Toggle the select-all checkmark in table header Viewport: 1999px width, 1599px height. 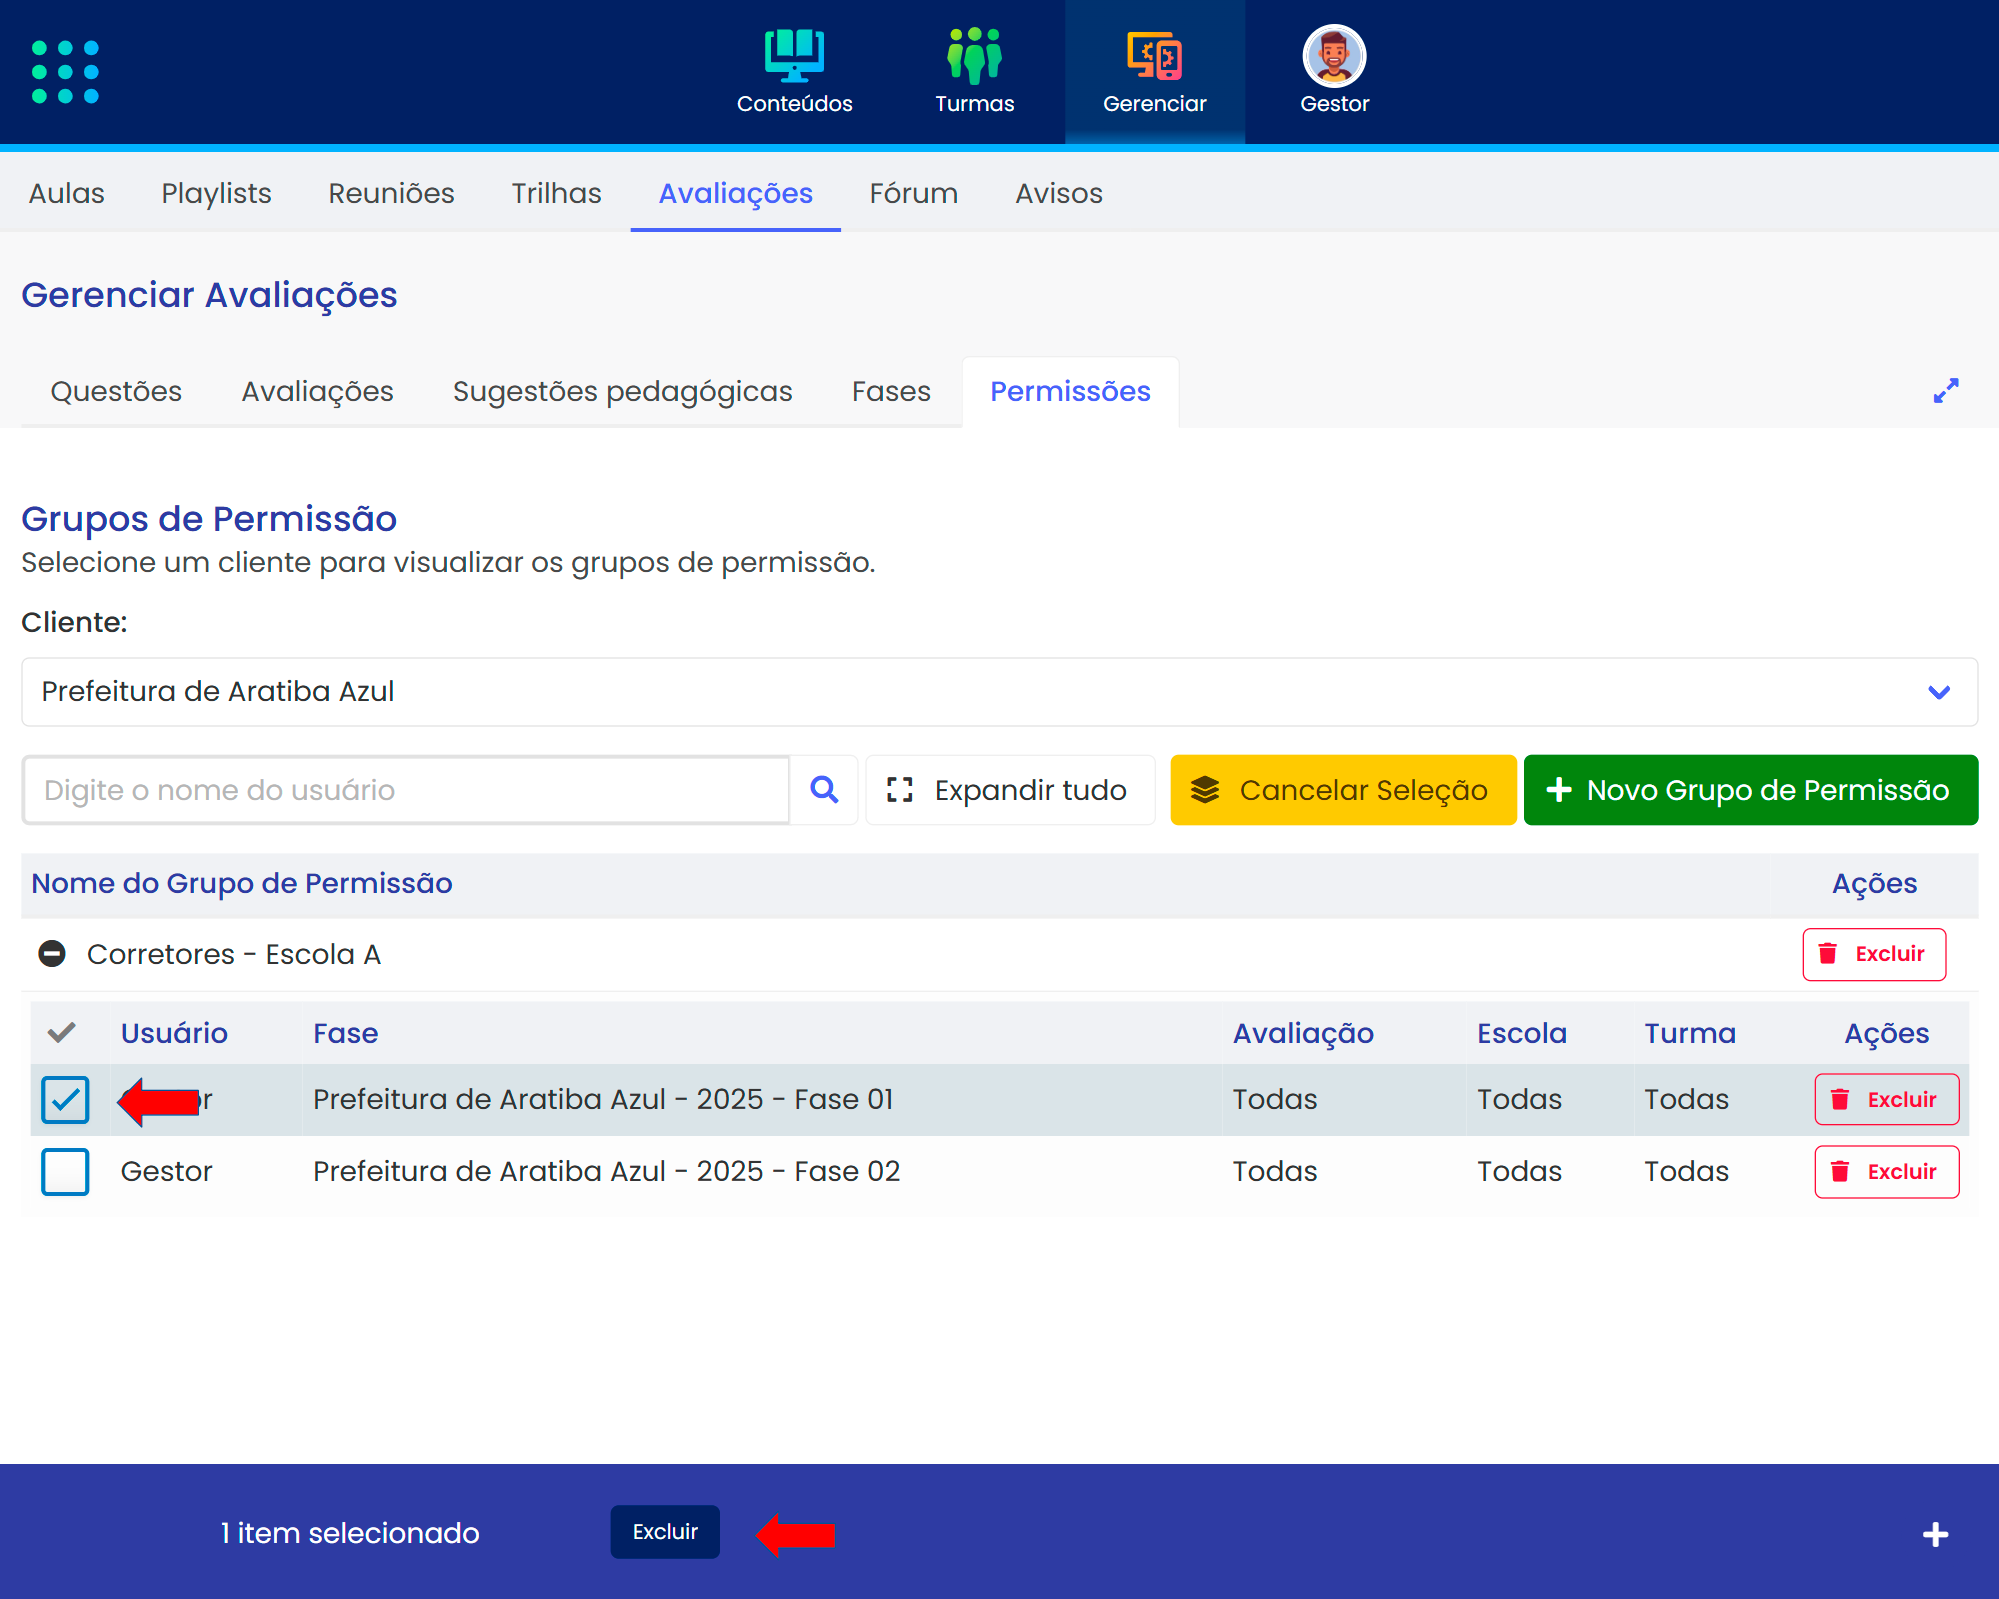(62, 1033)
